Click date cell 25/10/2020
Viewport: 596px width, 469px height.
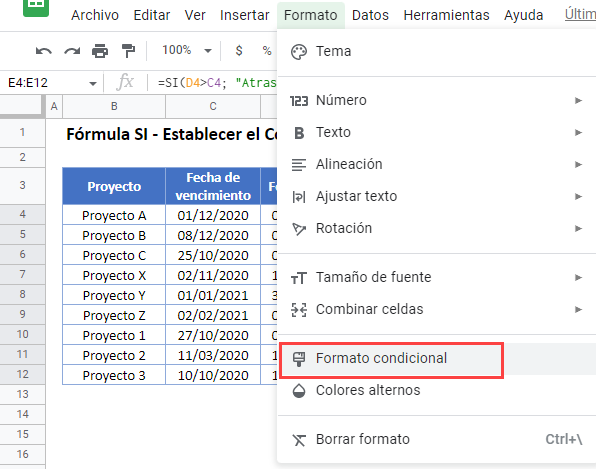[213, 255]
